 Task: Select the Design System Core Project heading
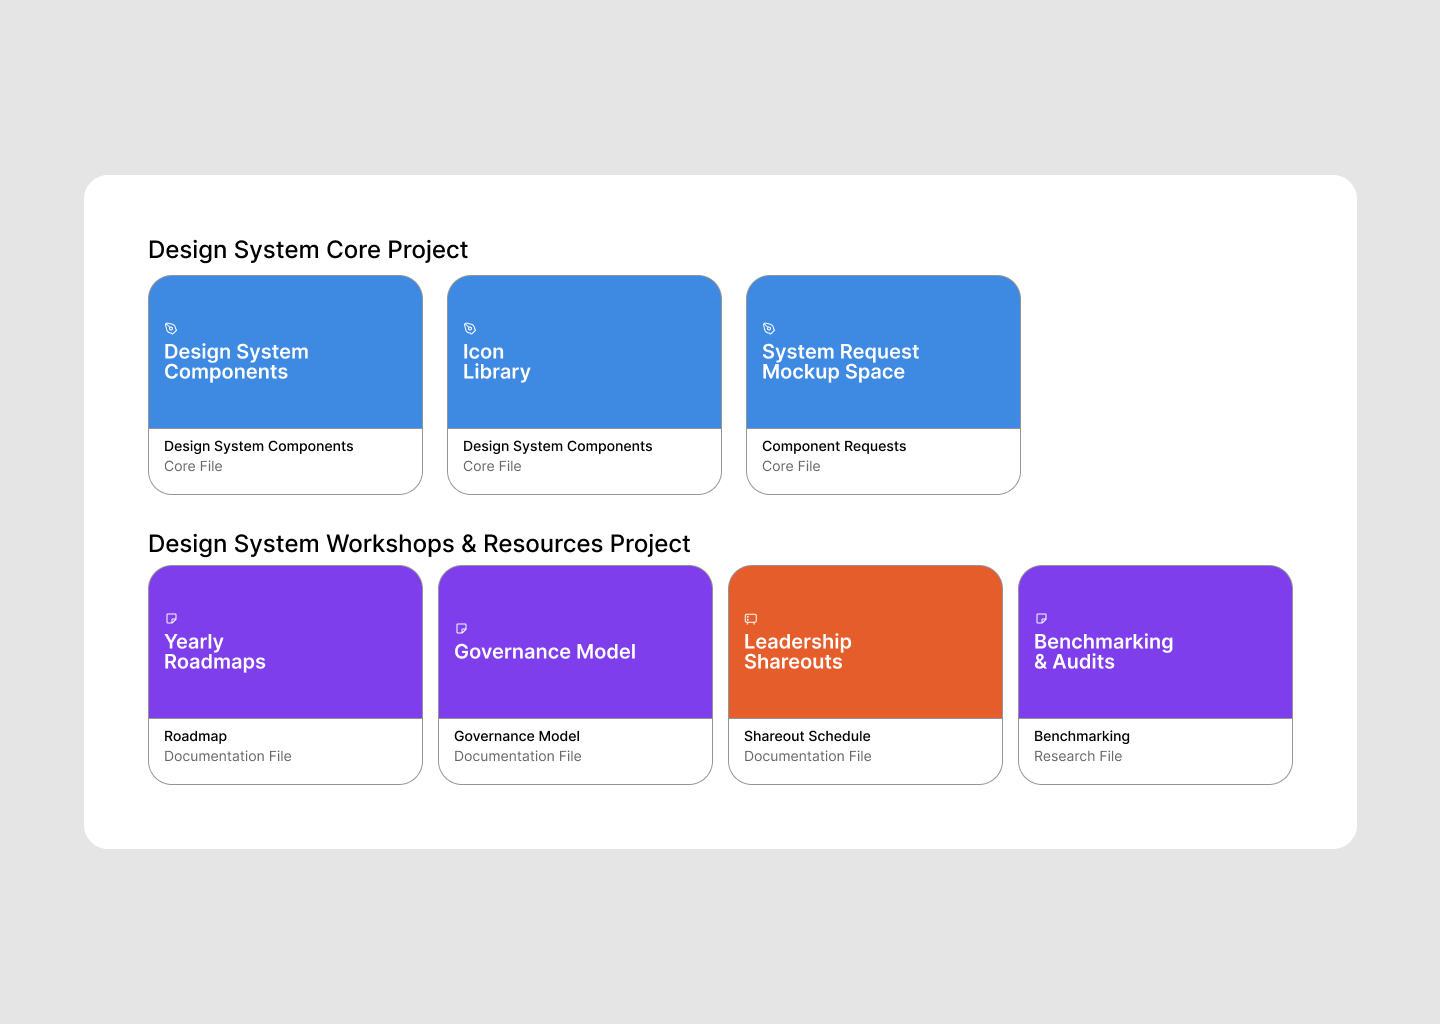tap(308, 250)
